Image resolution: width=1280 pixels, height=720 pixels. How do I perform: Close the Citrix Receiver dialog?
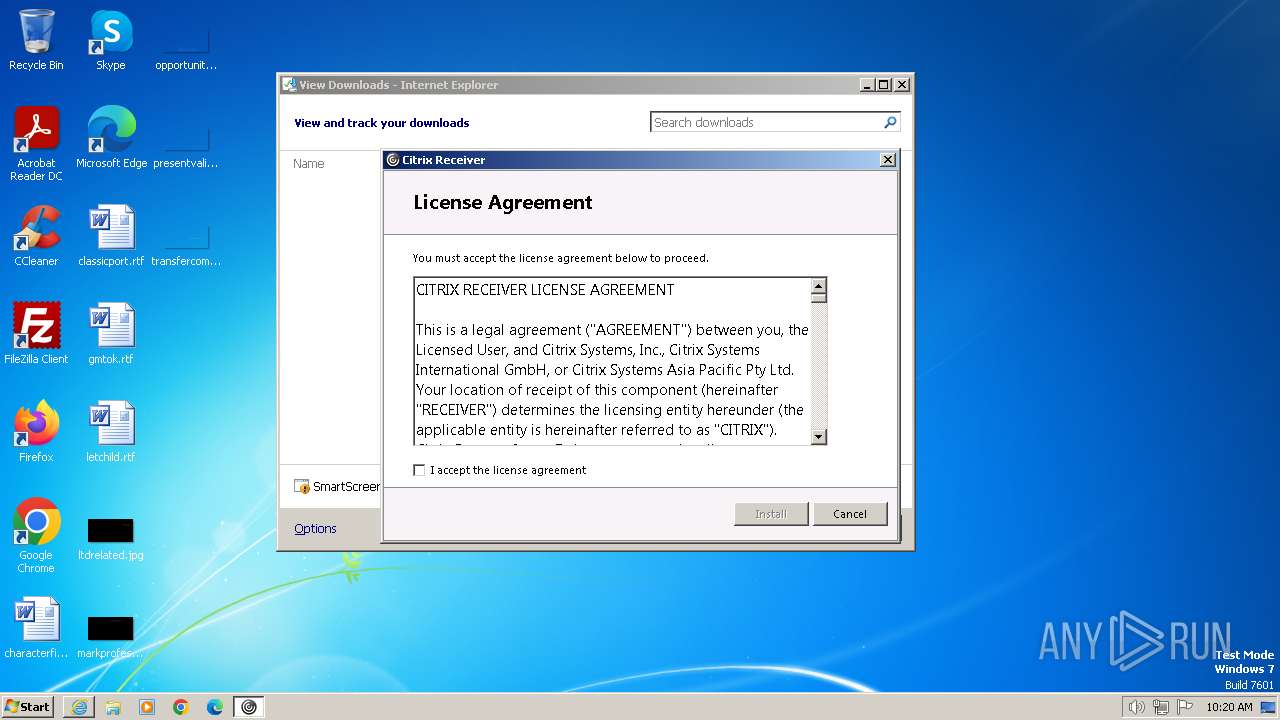tap(887, 160)
